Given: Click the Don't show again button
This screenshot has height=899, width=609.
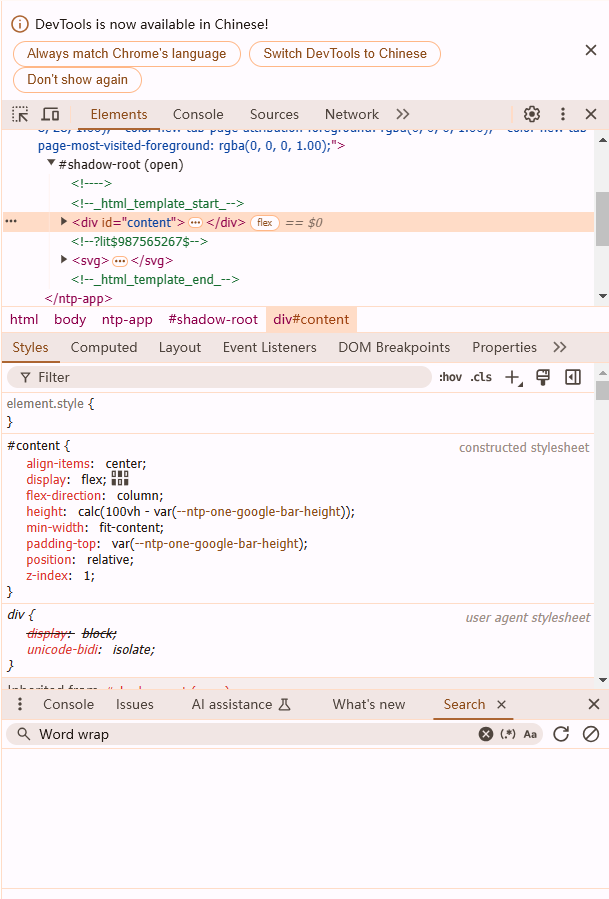Looking at the screenshot, I should [x=77, y=79].
